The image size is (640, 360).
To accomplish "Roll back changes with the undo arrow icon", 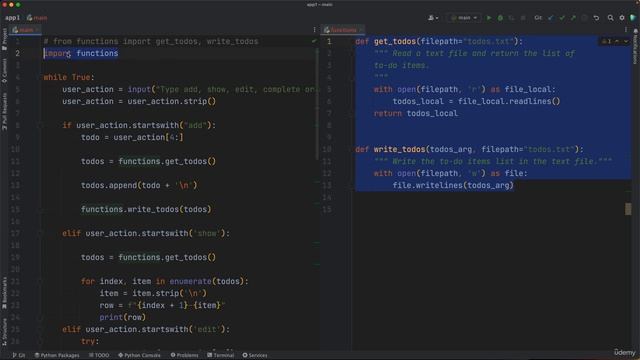I will (x=596, y=18).
